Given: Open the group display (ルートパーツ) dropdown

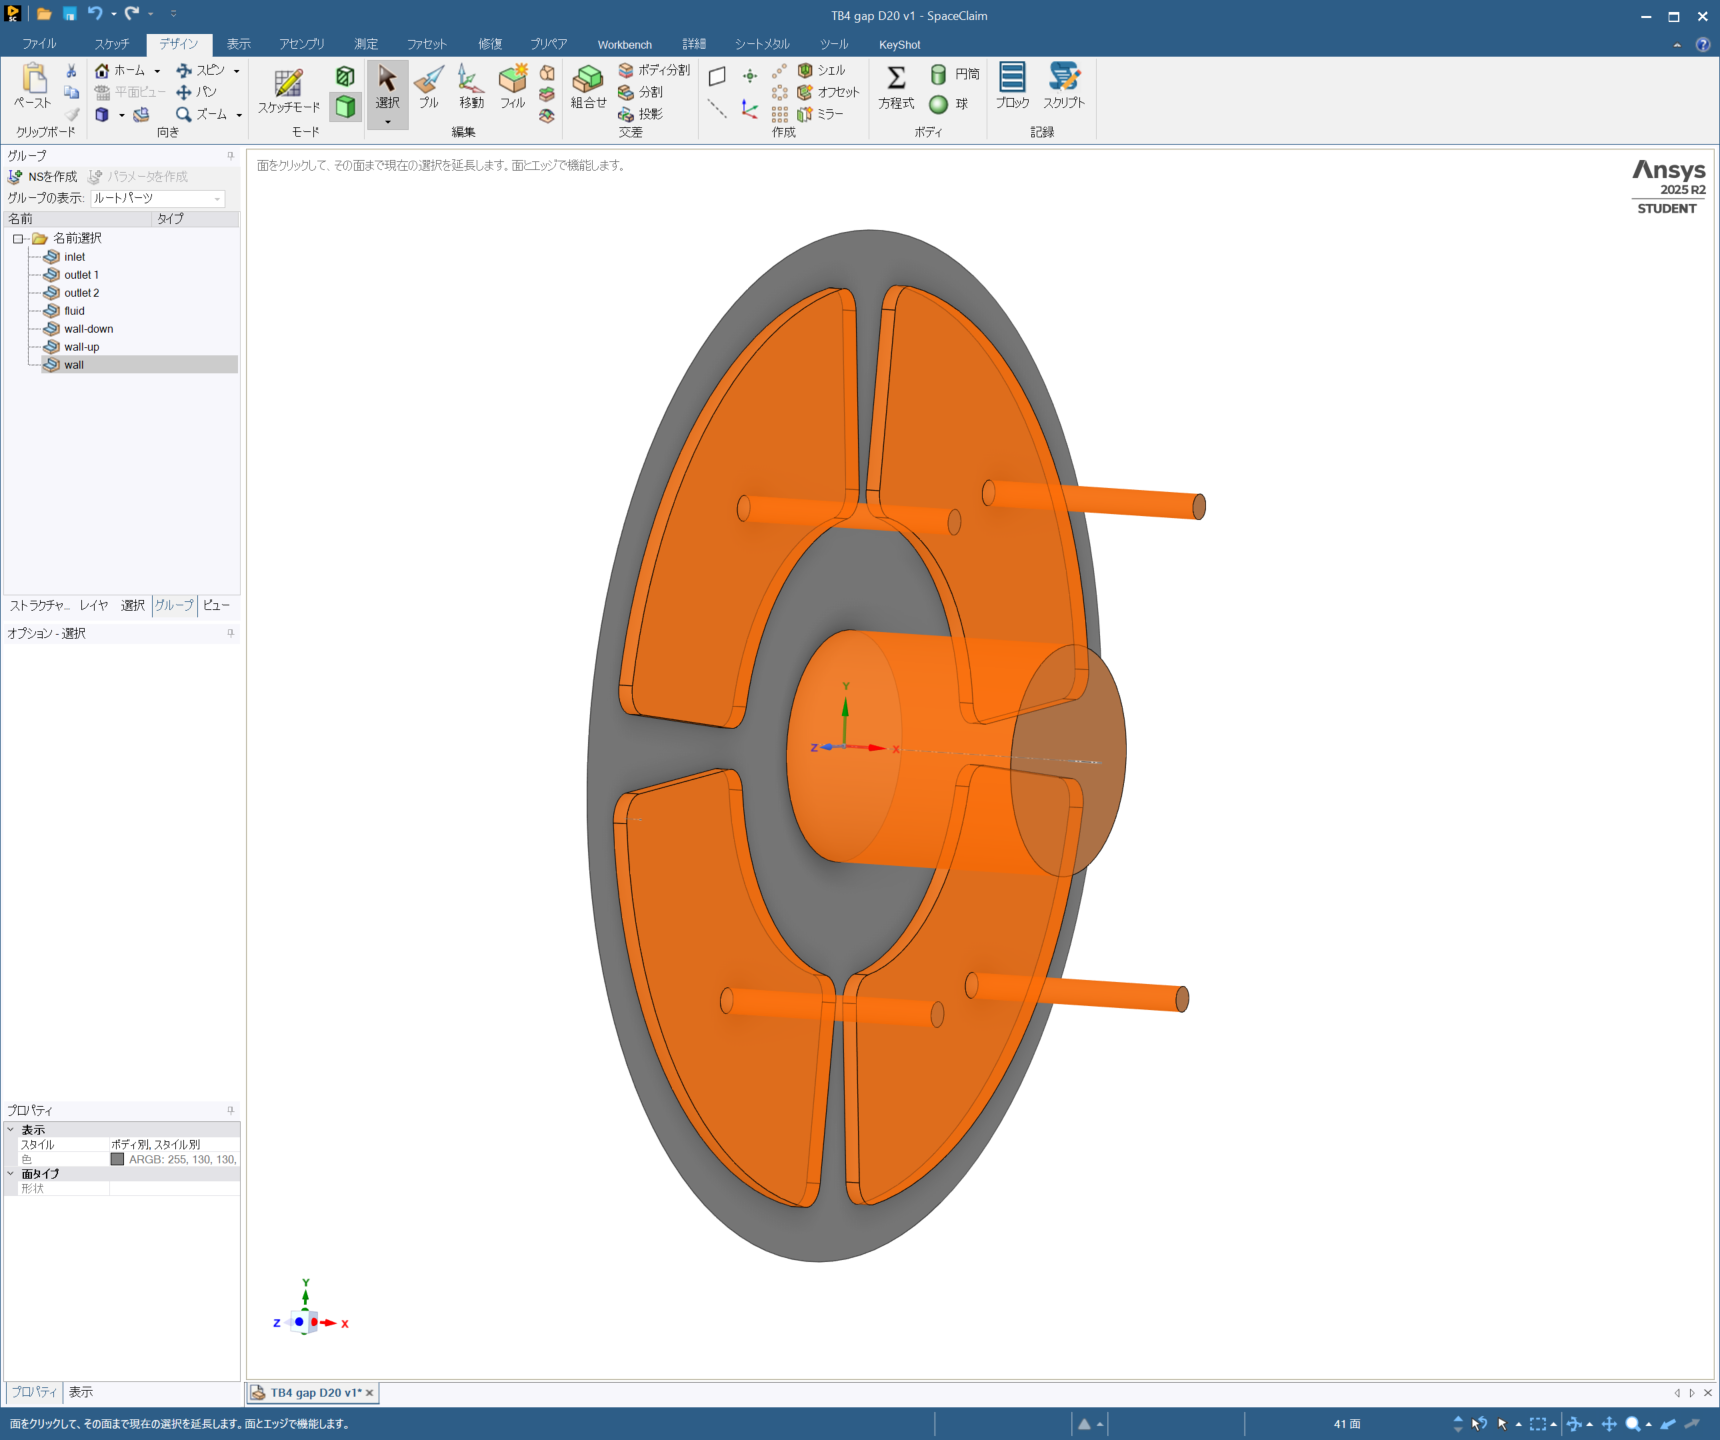Looking at the screenshot, I should coord(217,198).
